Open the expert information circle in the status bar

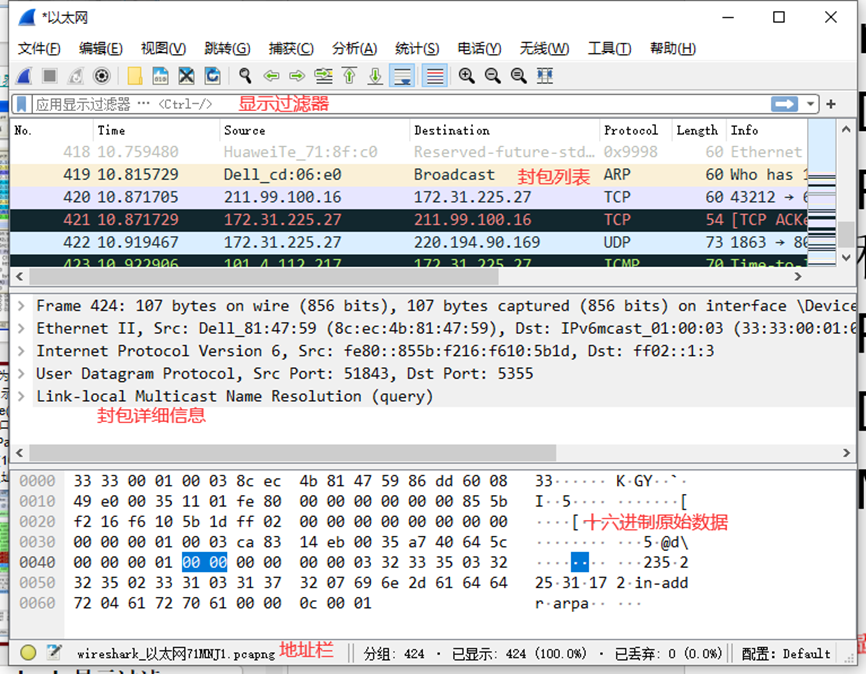(28, 652)
